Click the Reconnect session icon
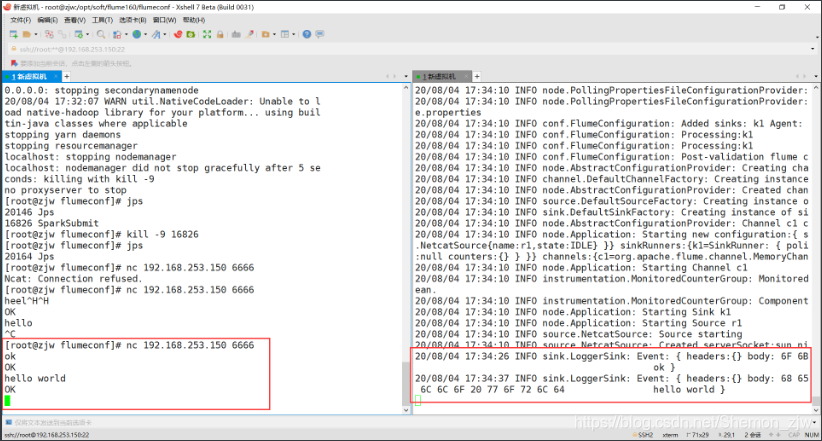The width and height of the screenshot is (822, 441). [62, 34]
